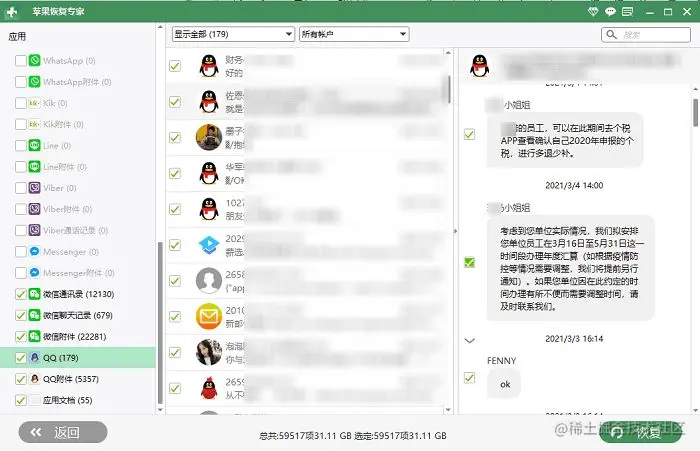The width and height of the screenshot is (700, 451).
Task: Click the Kik附件 icon
Action: click(34, 124)
